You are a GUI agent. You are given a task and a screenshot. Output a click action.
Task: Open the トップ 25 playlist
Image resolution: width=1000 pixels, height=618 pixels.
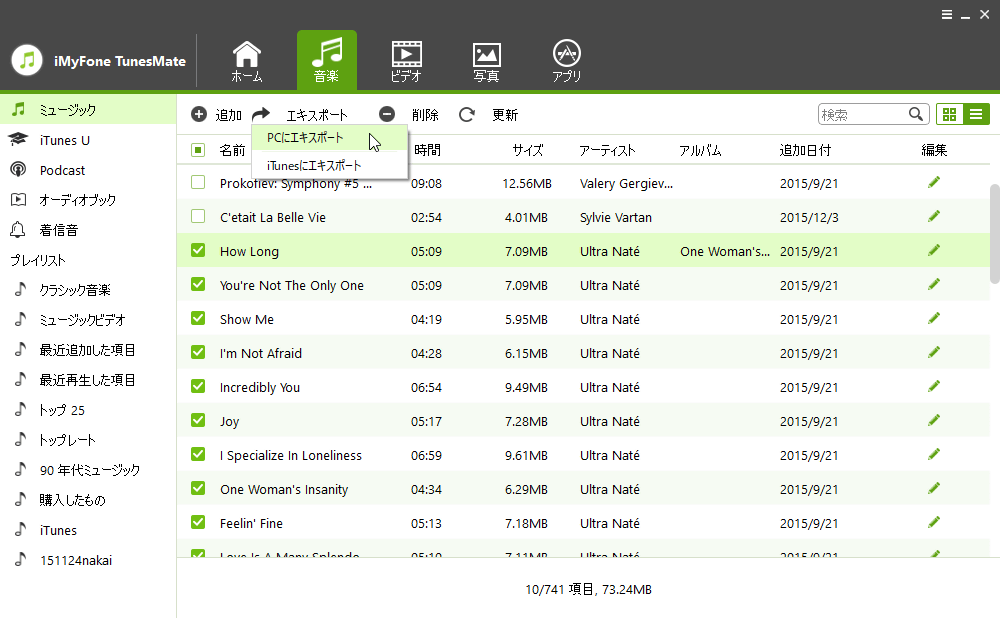click(x=88, y=410)
